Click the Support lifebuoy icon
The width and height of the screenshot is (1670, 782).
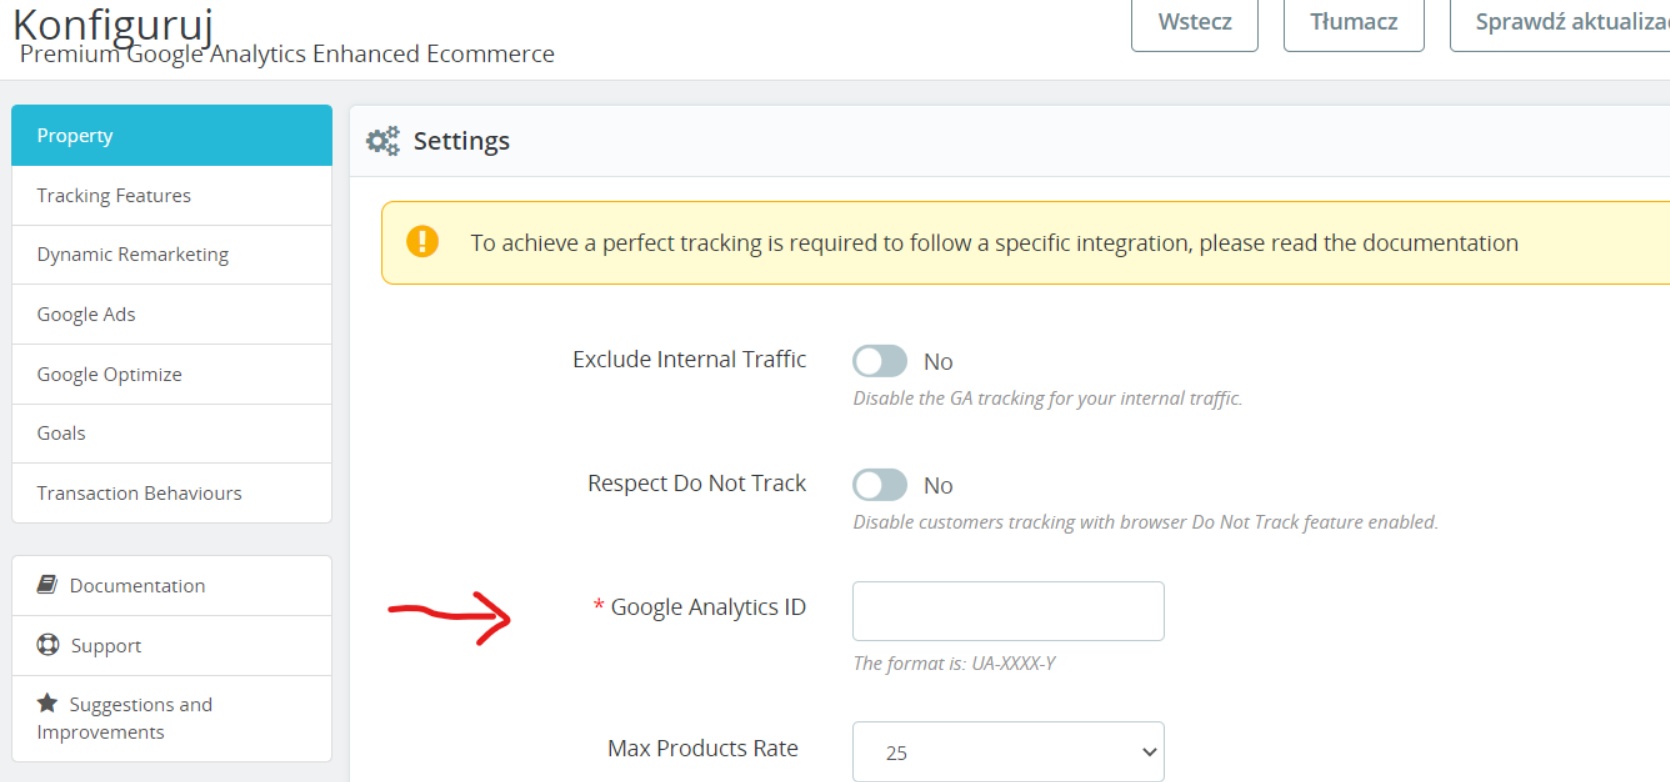tap(48, 645)
